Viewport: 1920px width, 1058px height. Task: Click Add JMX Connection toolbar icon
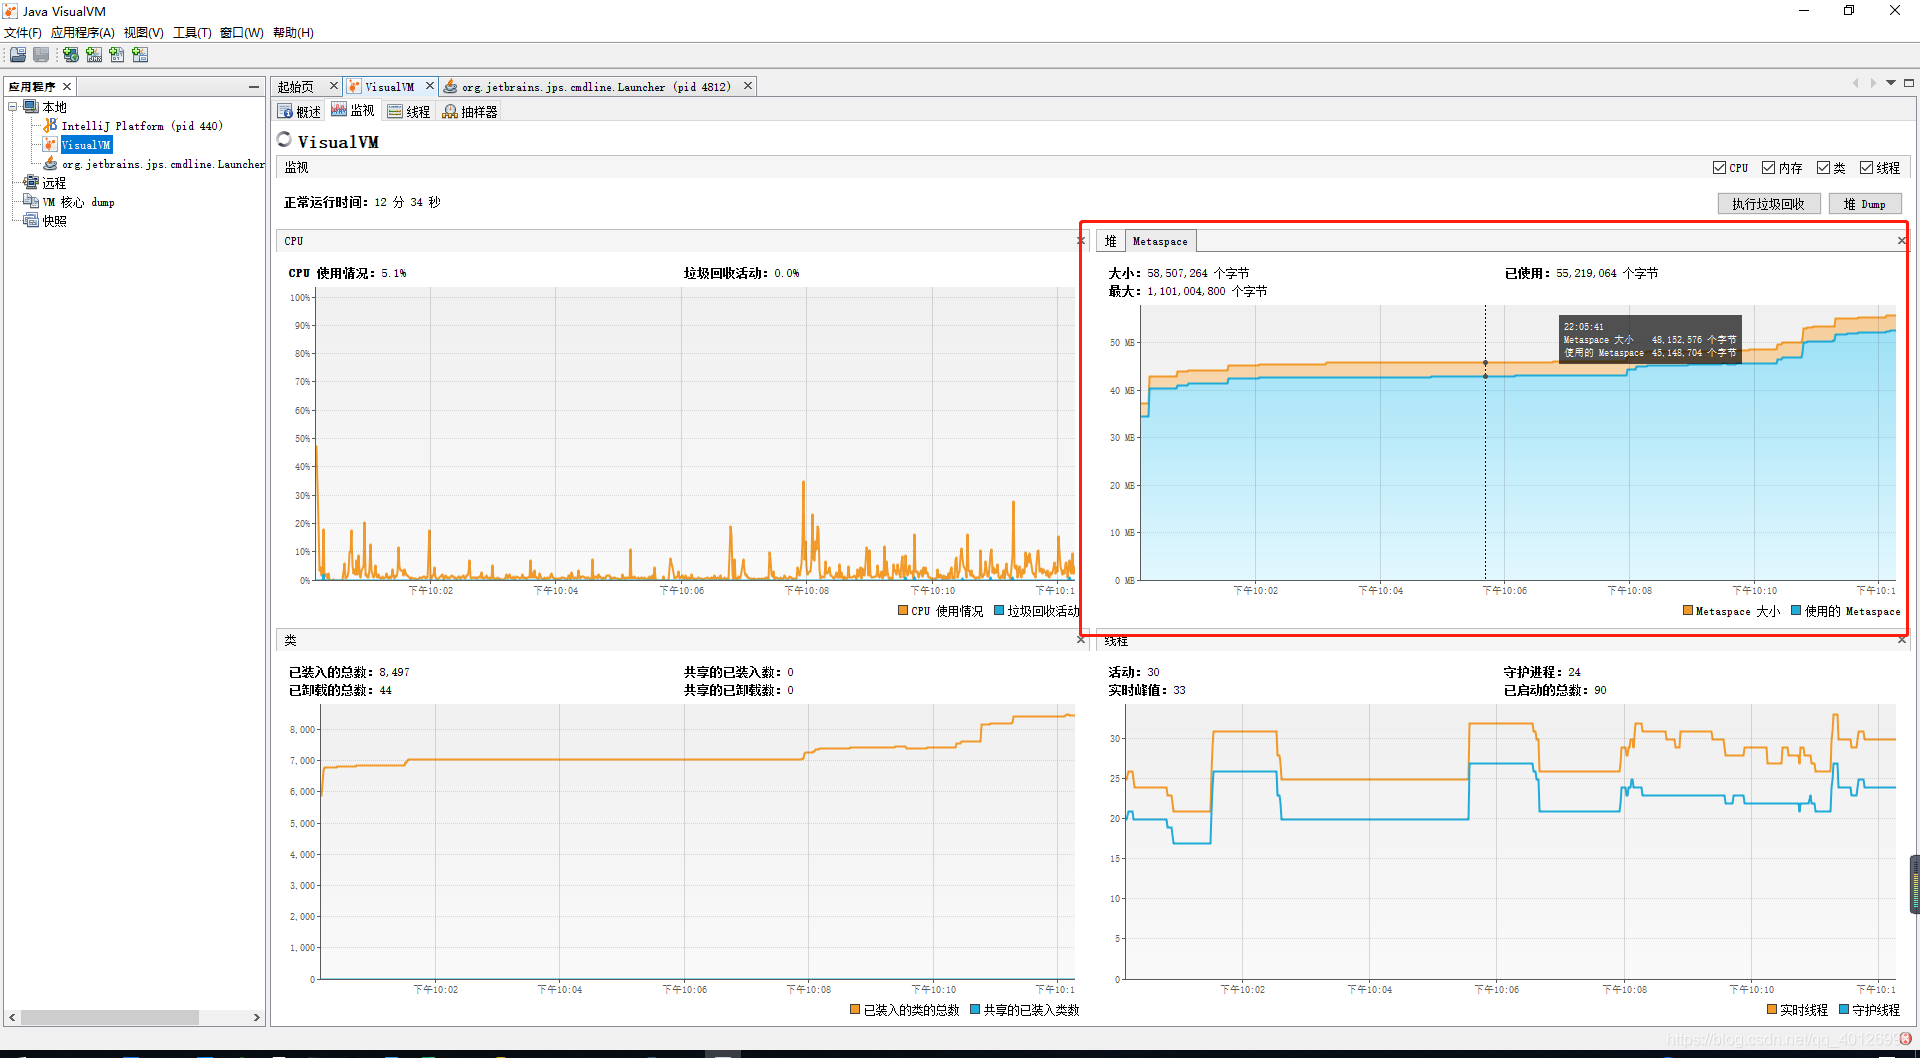pyautogui.click(x=94, y=55)
